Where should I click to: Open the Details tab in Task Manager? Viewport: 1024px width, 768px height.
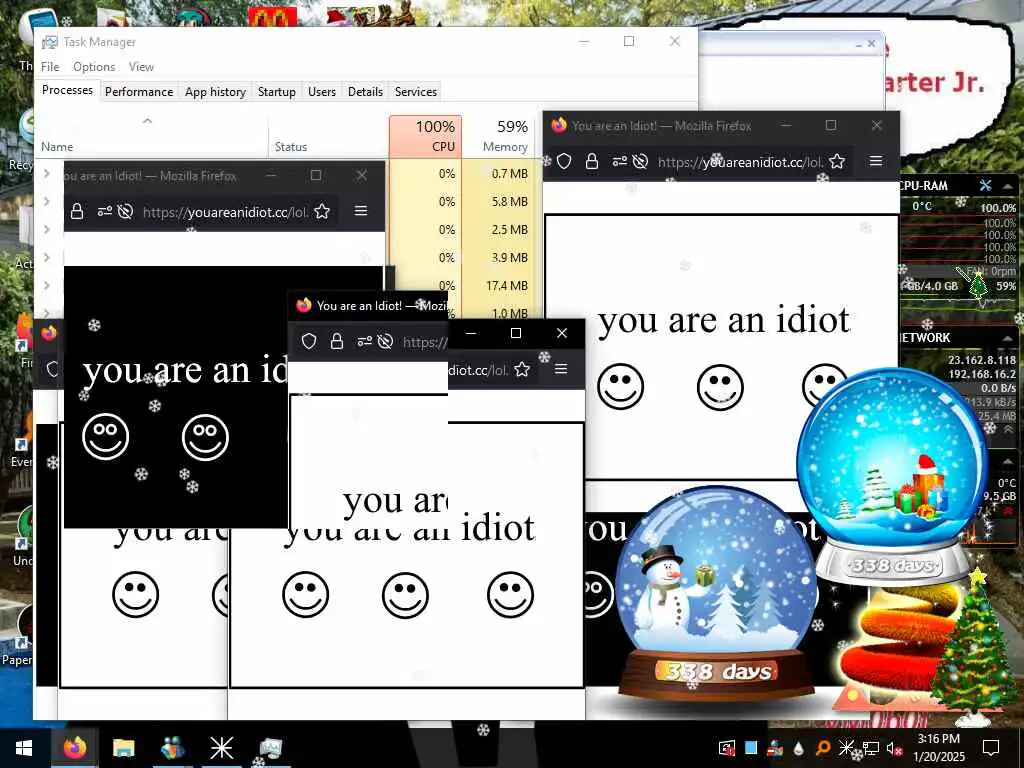[365, 92]
